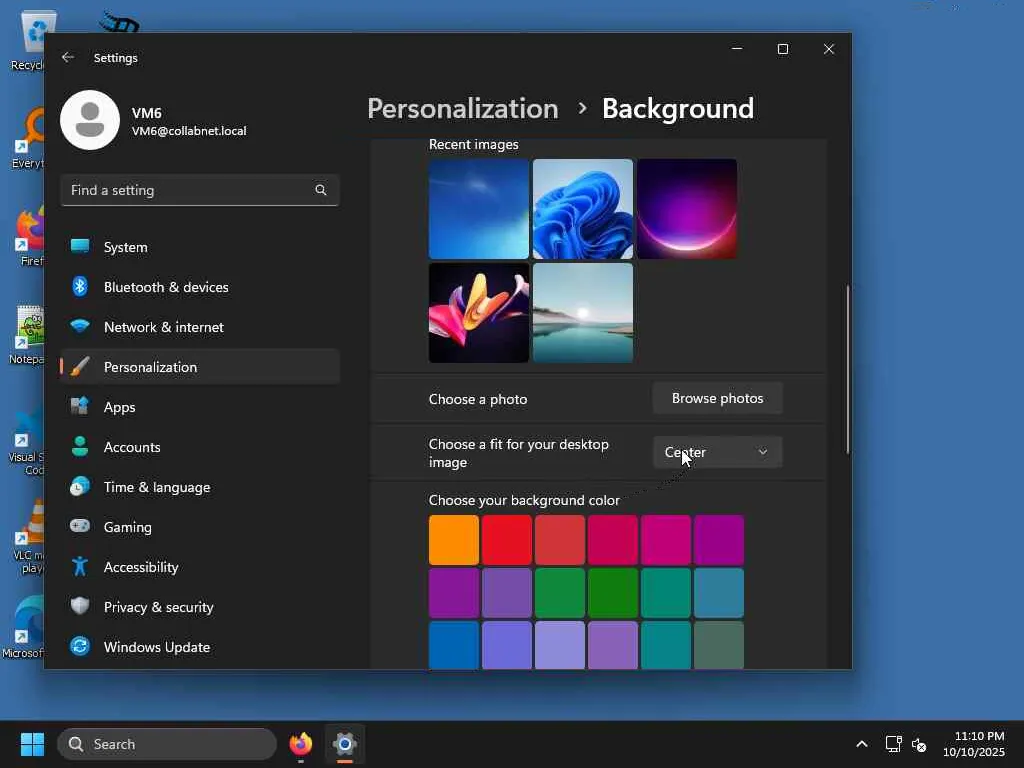Launch Firefox from the taskbar

click(300, 744)
